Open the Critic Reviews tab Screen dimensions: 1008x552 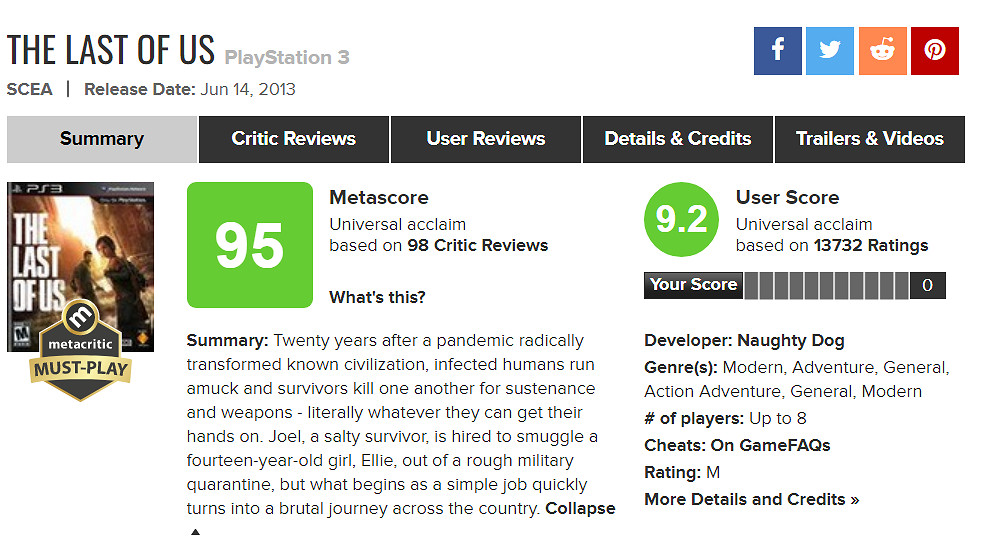[x=294, y=139]
